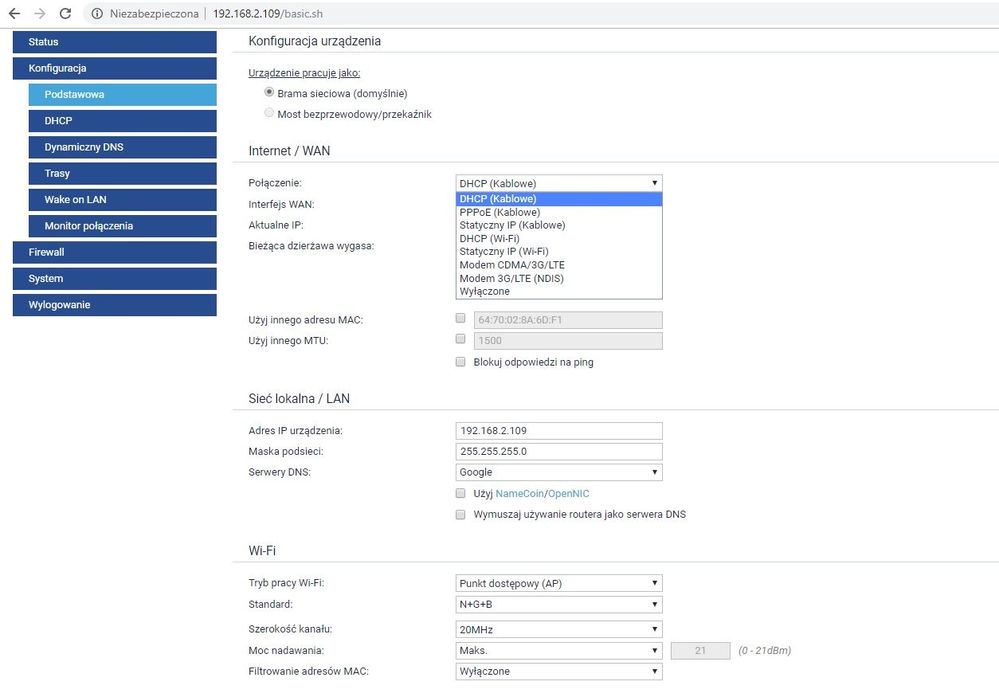
Task: Click the browser back arrow
Action: pyautogui.click(x=14, y=14)
